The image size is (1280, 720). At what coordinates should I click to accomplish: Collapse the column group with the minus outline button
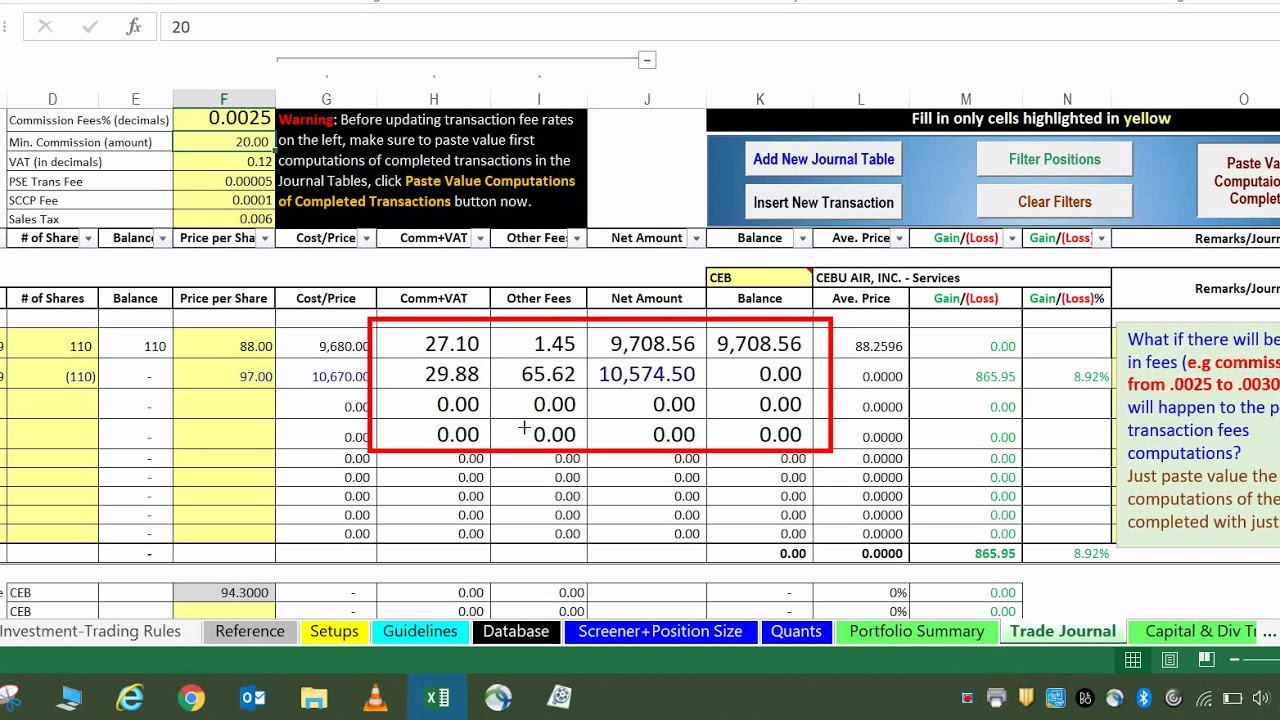click(647, 60)
